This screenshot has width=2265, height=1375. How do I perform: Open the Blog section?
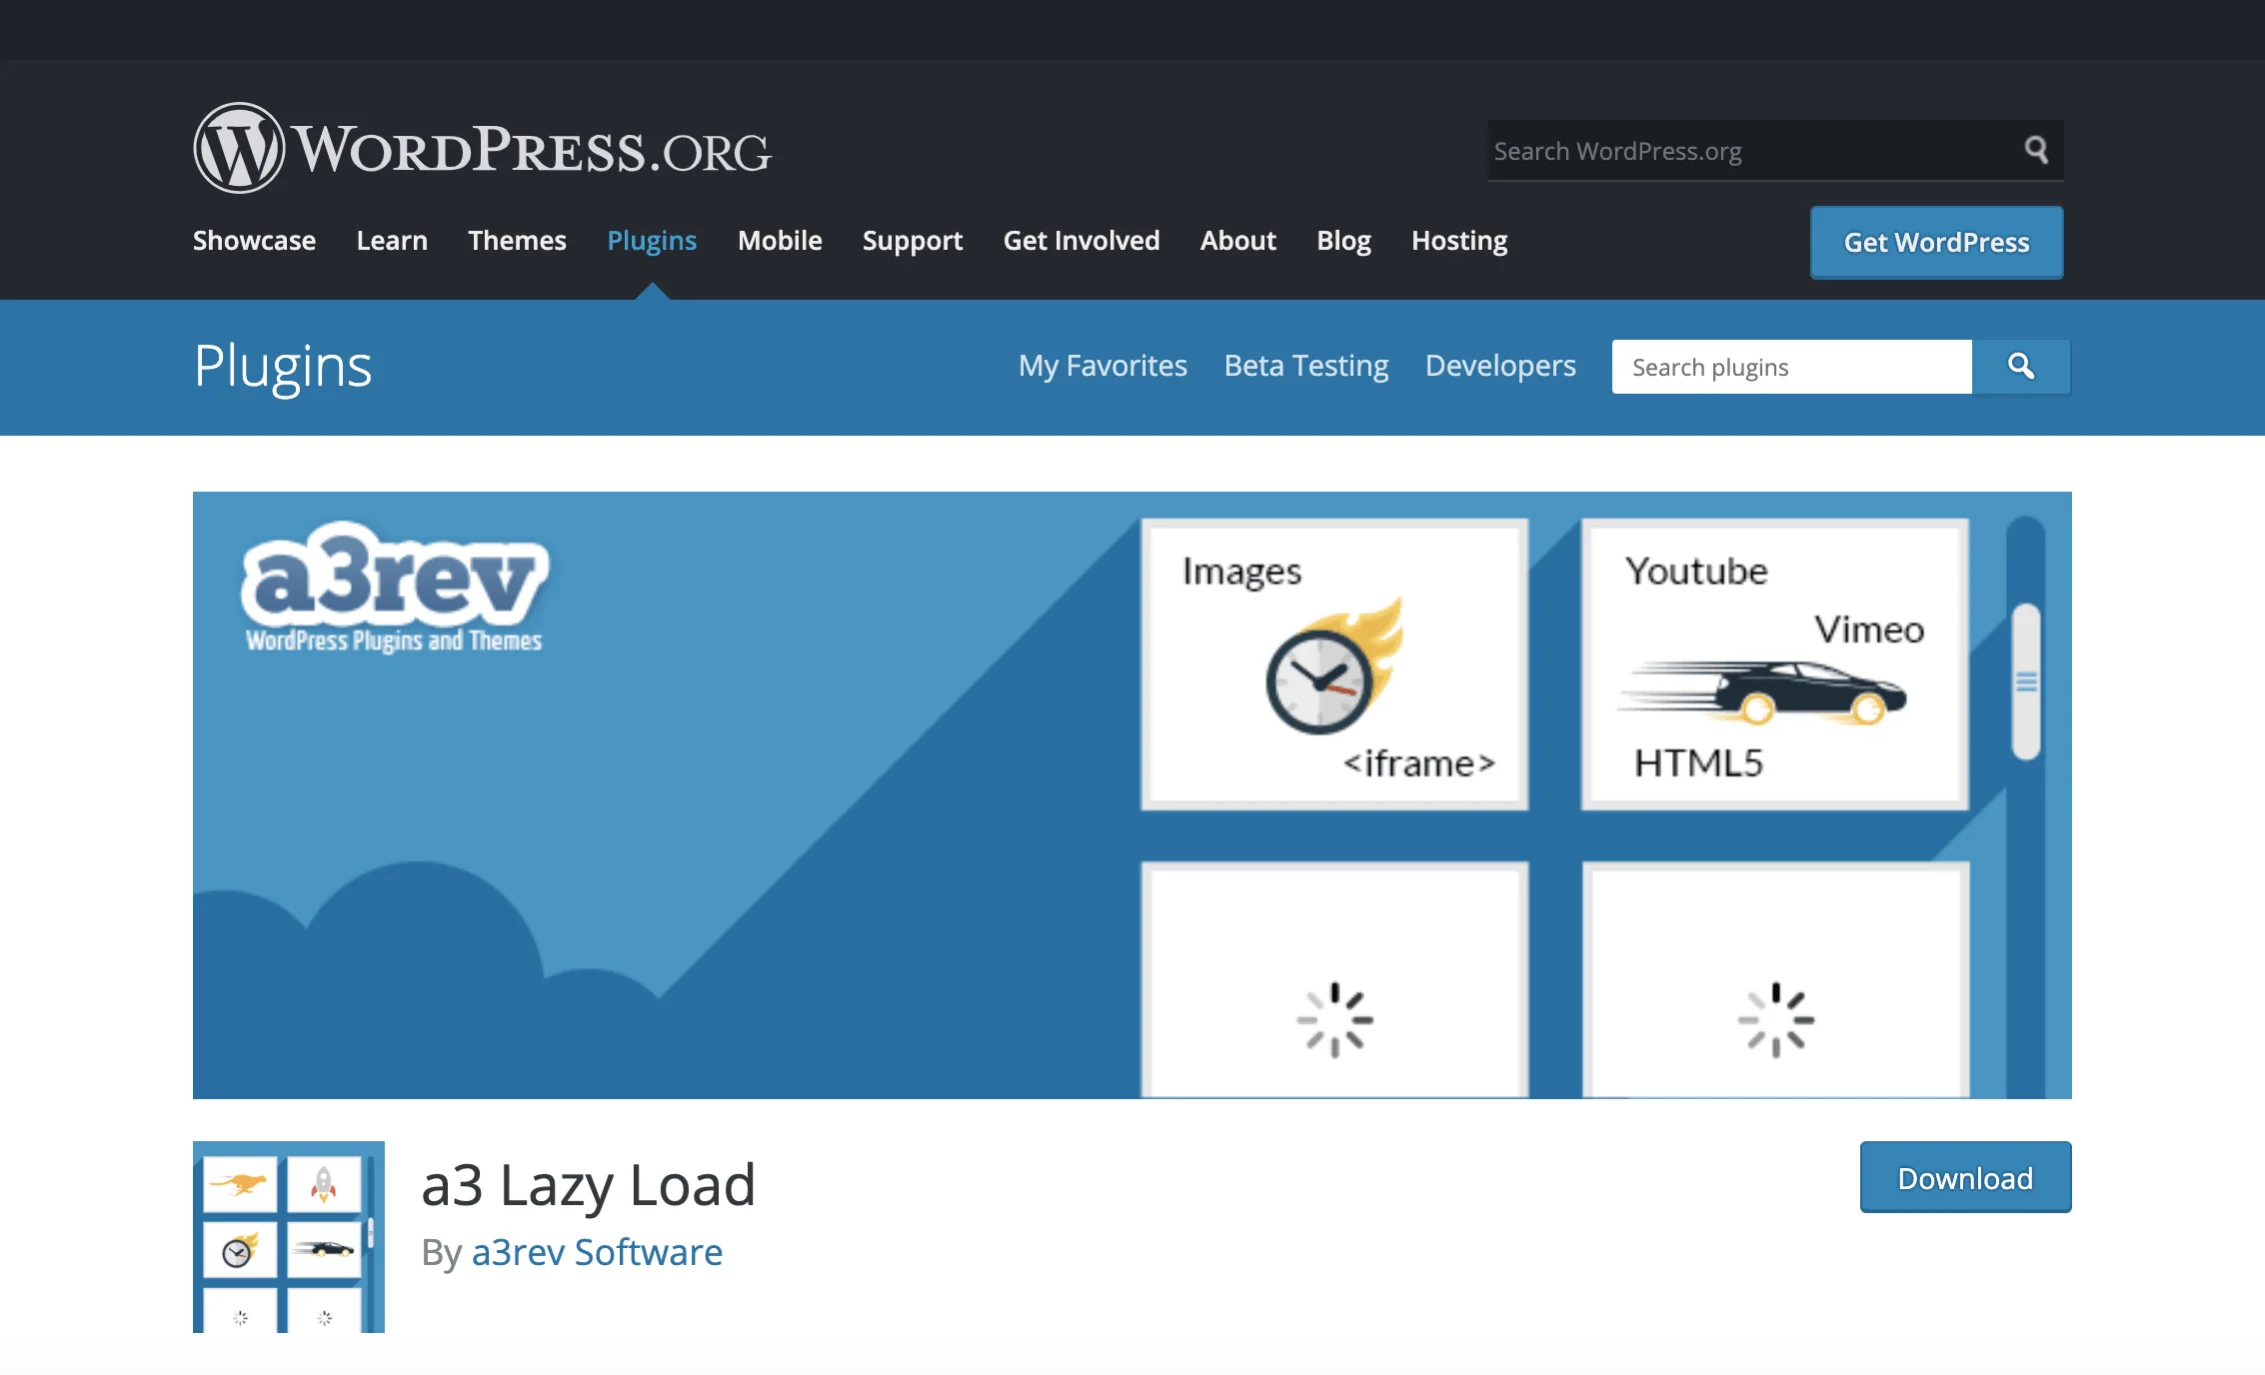point(1343,240)
